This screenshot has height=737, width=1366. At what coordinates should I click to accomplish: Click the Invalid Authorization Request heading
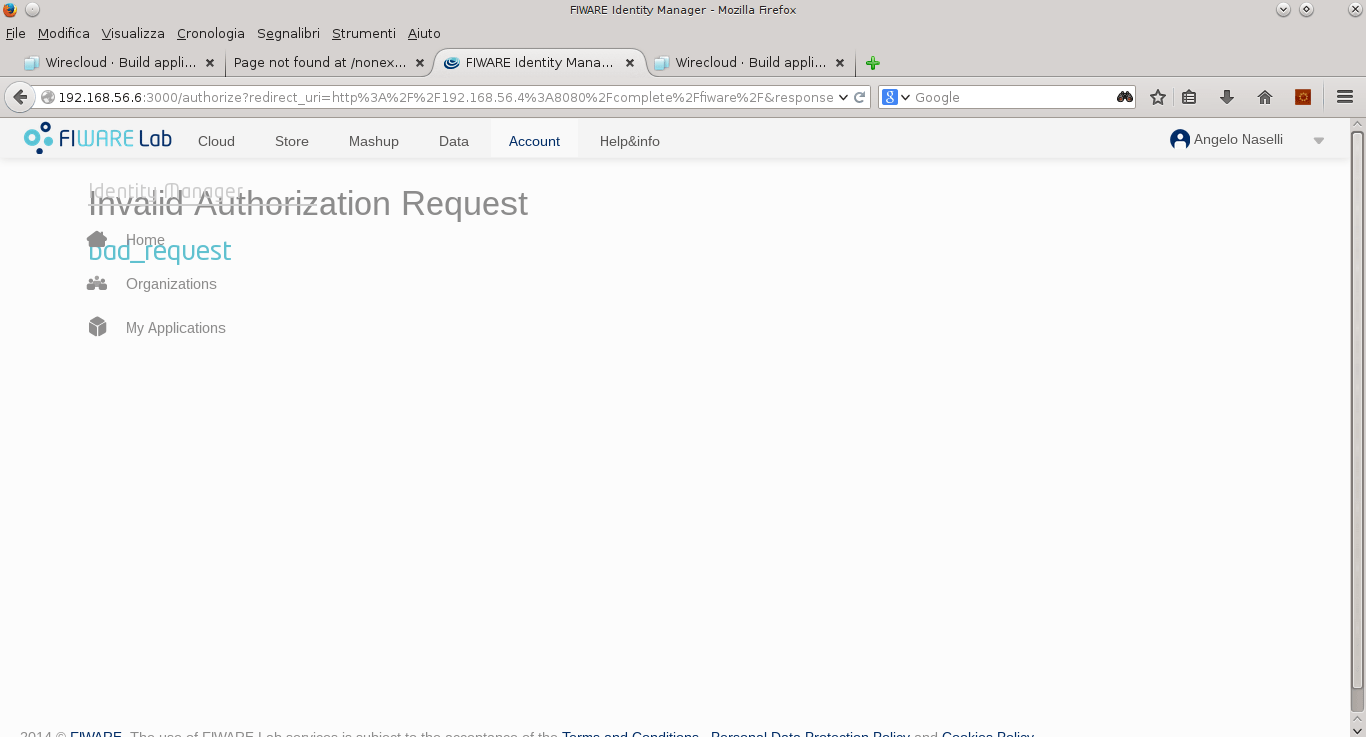tap(308, 203)
